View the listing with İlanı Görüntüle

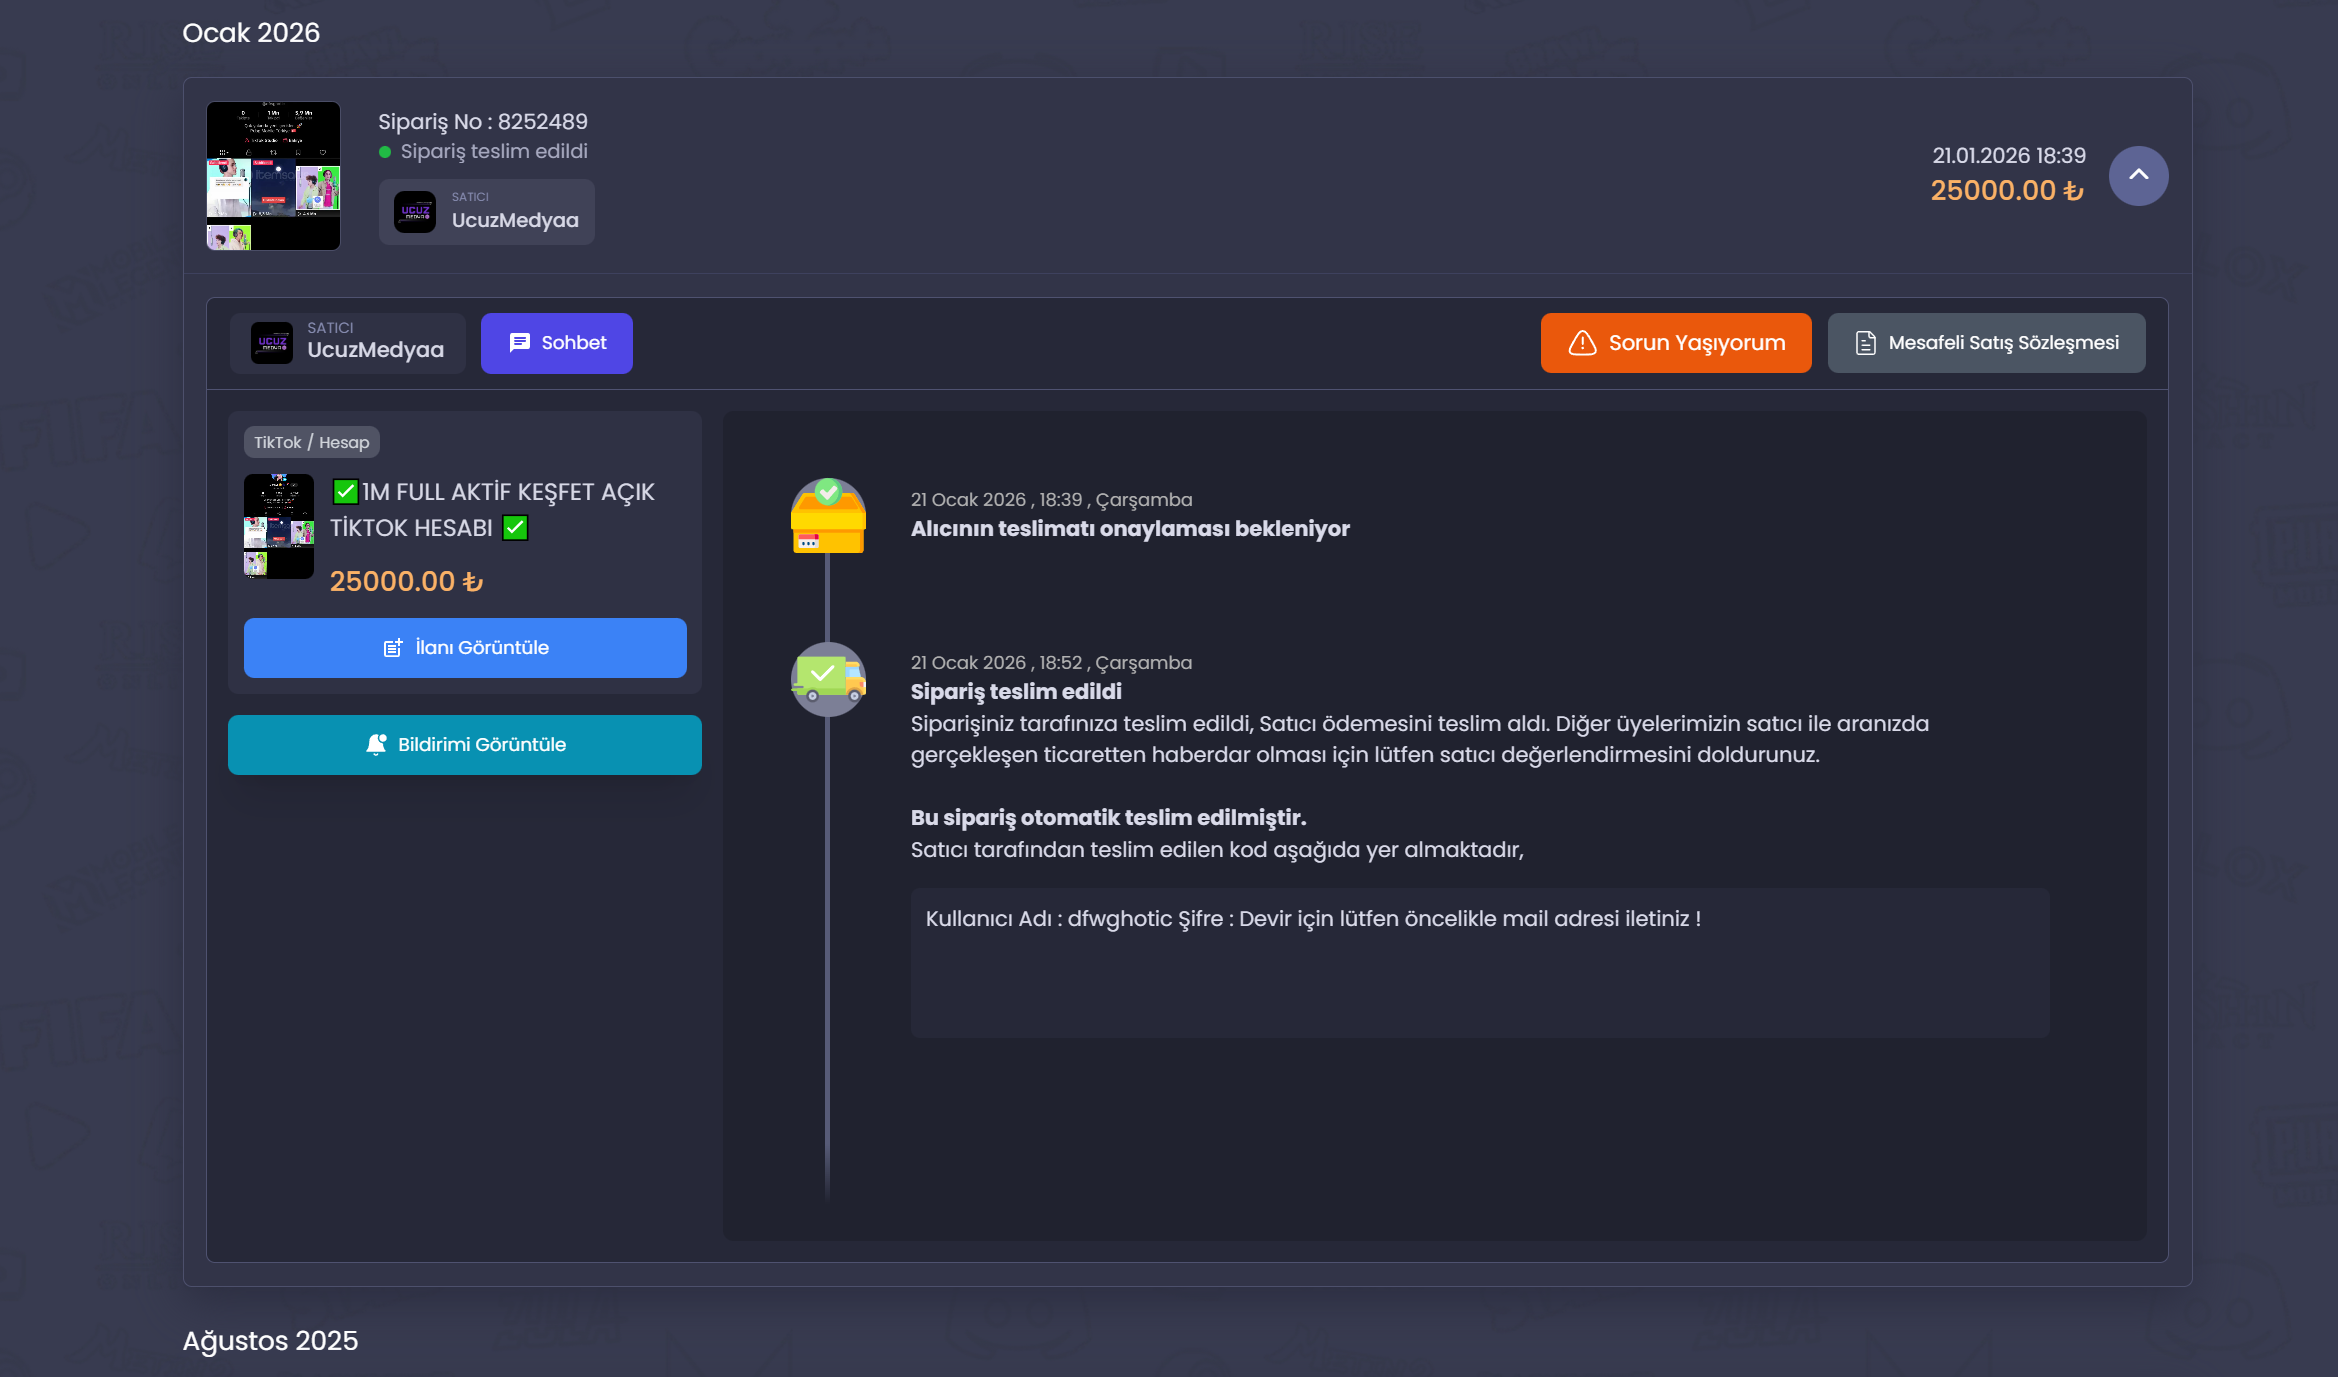pos(465,648)
